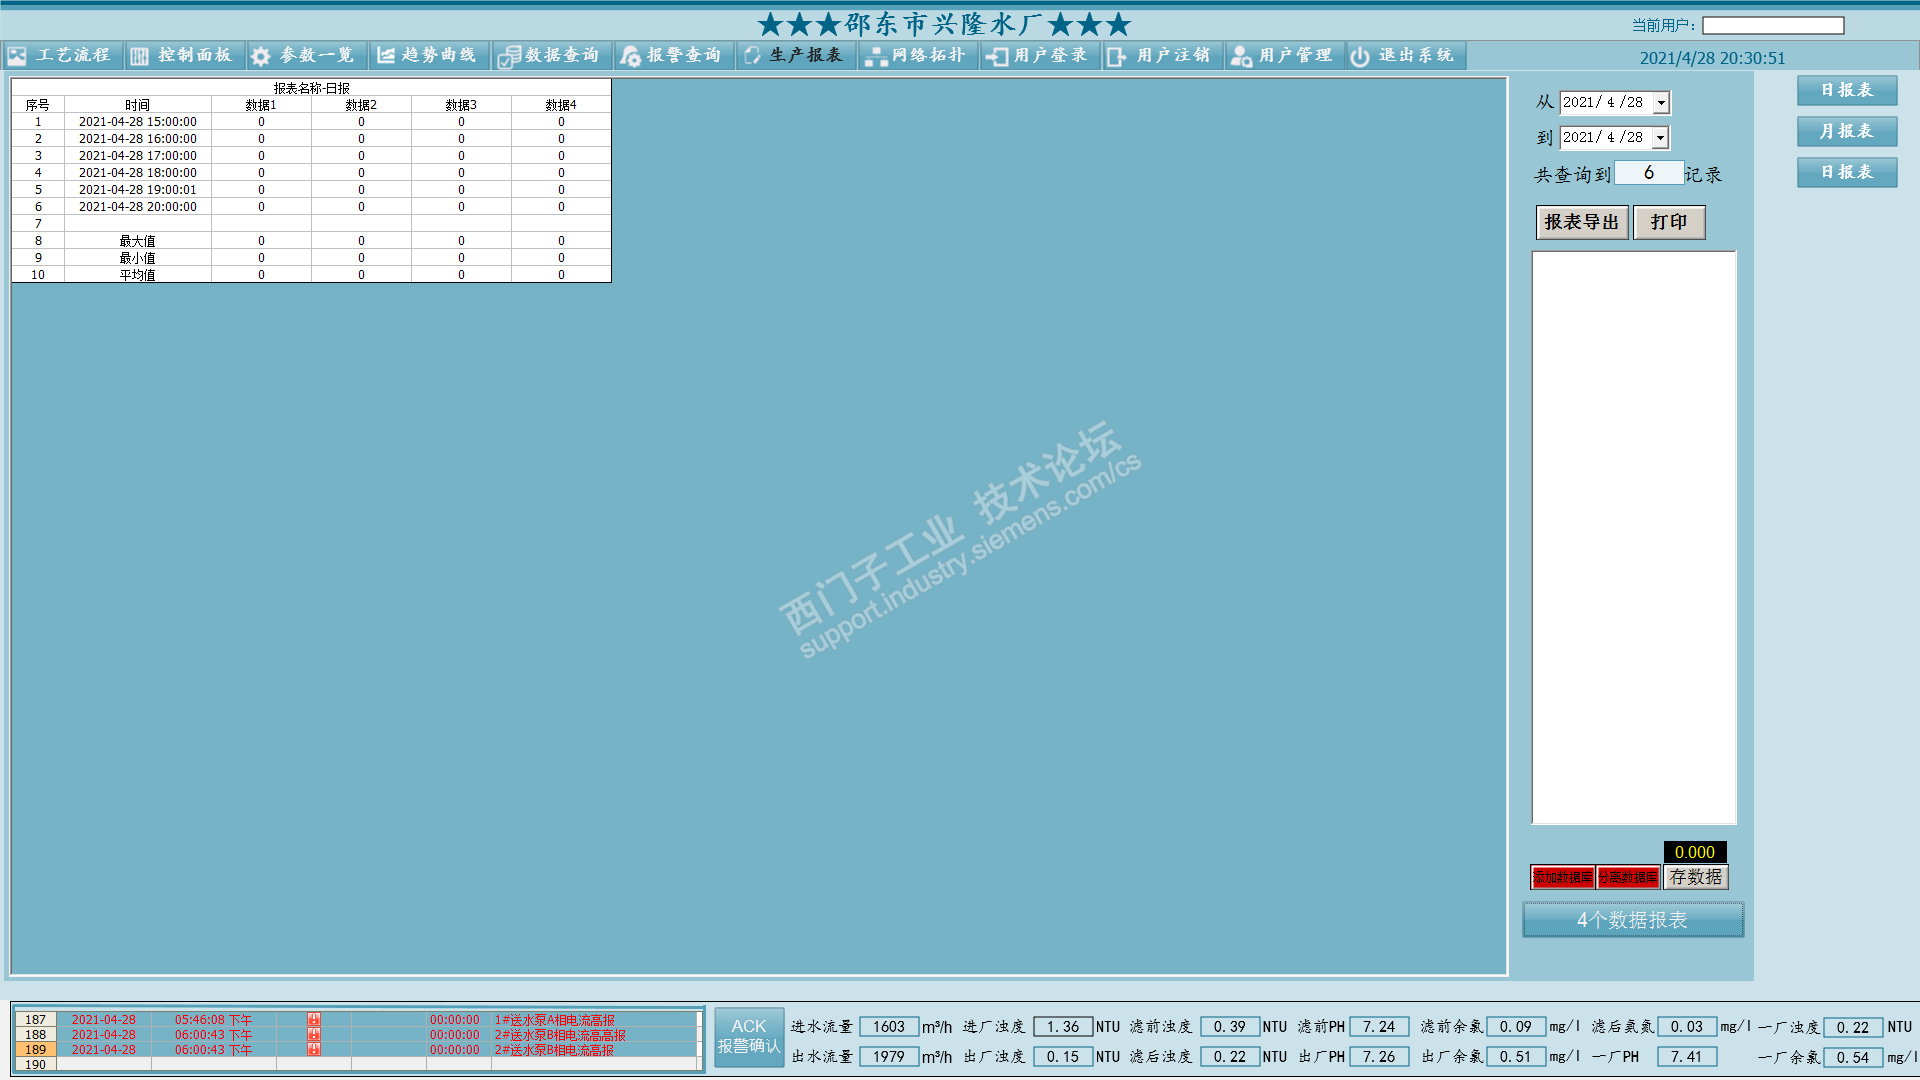Viewport: 1920px width, 1080px height.
Task: Click the 当前用户 current user input field
Action: click(x=1773, y=25)
